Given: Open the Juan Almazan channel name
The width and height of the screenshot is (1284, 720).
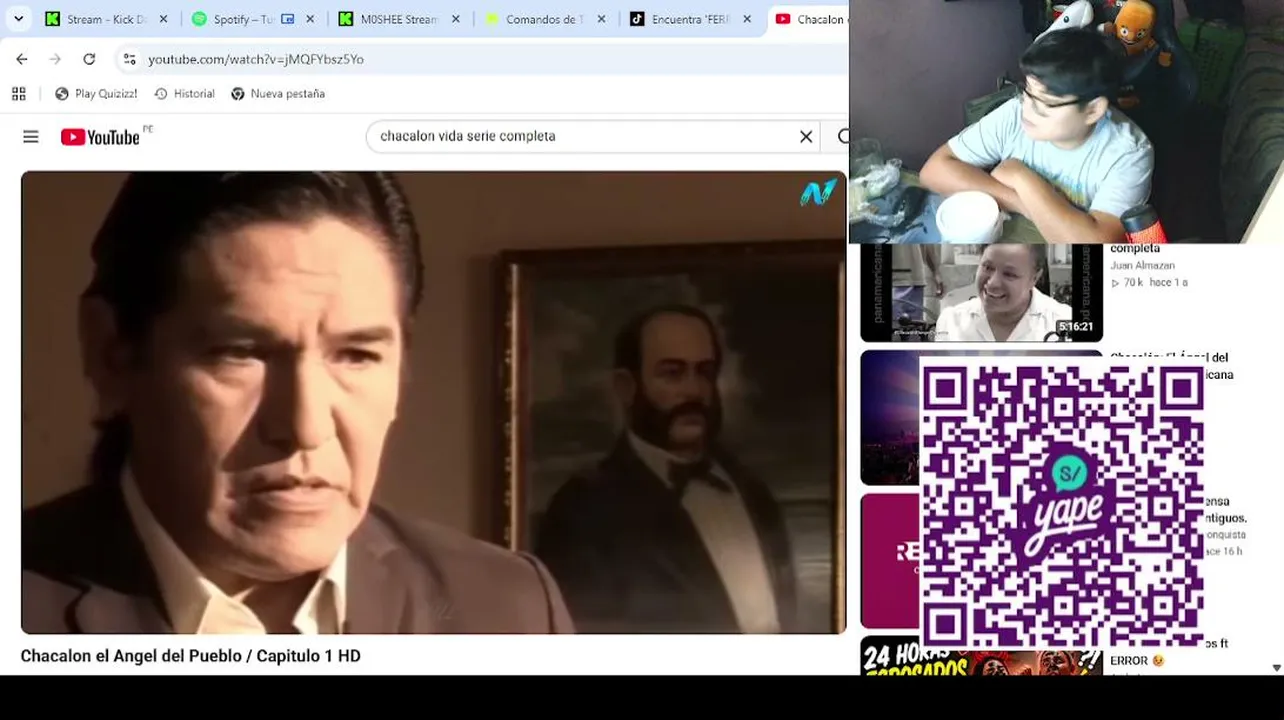Looking at the screenshot, I should 1142,266.
